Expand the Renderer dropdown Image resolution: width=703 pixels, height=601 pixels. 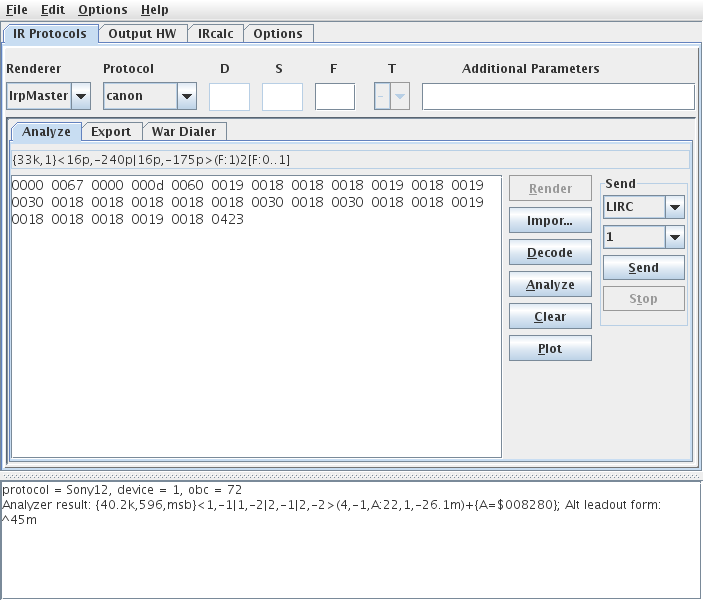pyautogui.click(x=81, y=97)
